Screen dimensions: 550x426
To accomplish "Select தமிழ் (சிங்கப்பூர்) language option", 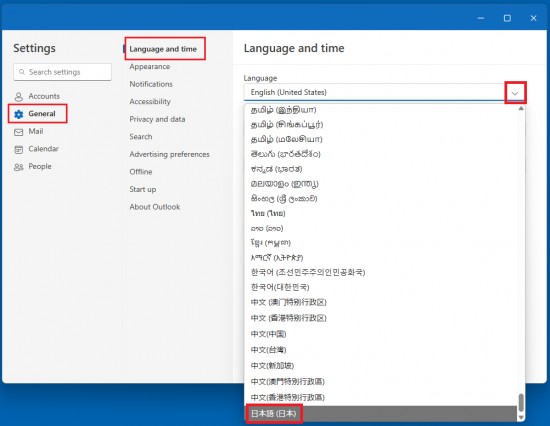I will [x=381, y=125].
